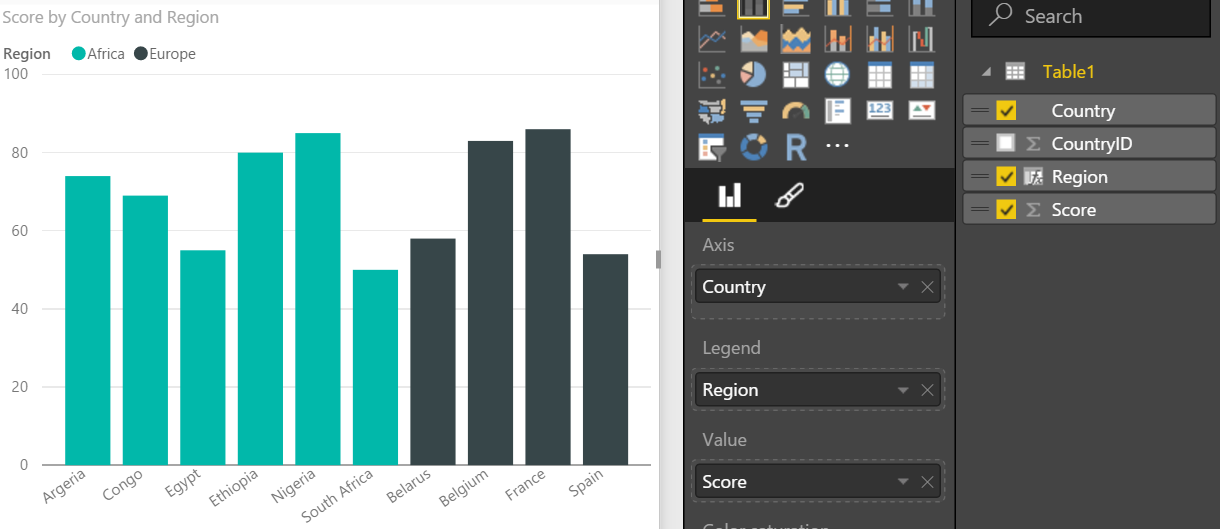
Task: Click the highlighted Stacked column chart icon
Action: (x=753, y=8)
